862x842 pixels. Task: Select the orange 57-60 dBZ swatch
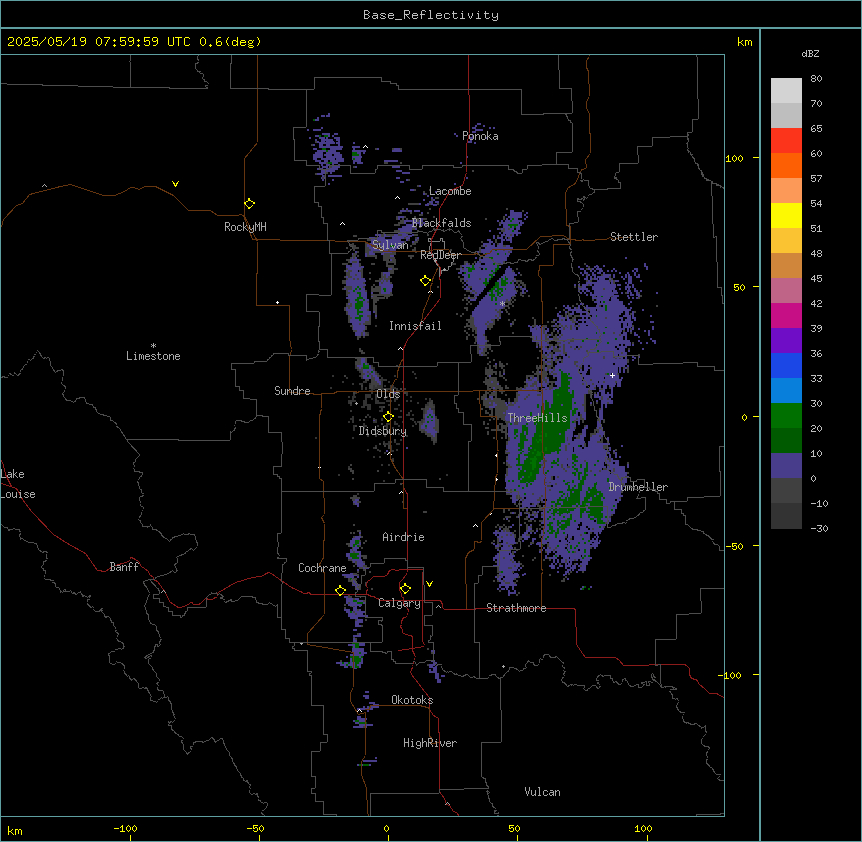(x=786, y=165)
